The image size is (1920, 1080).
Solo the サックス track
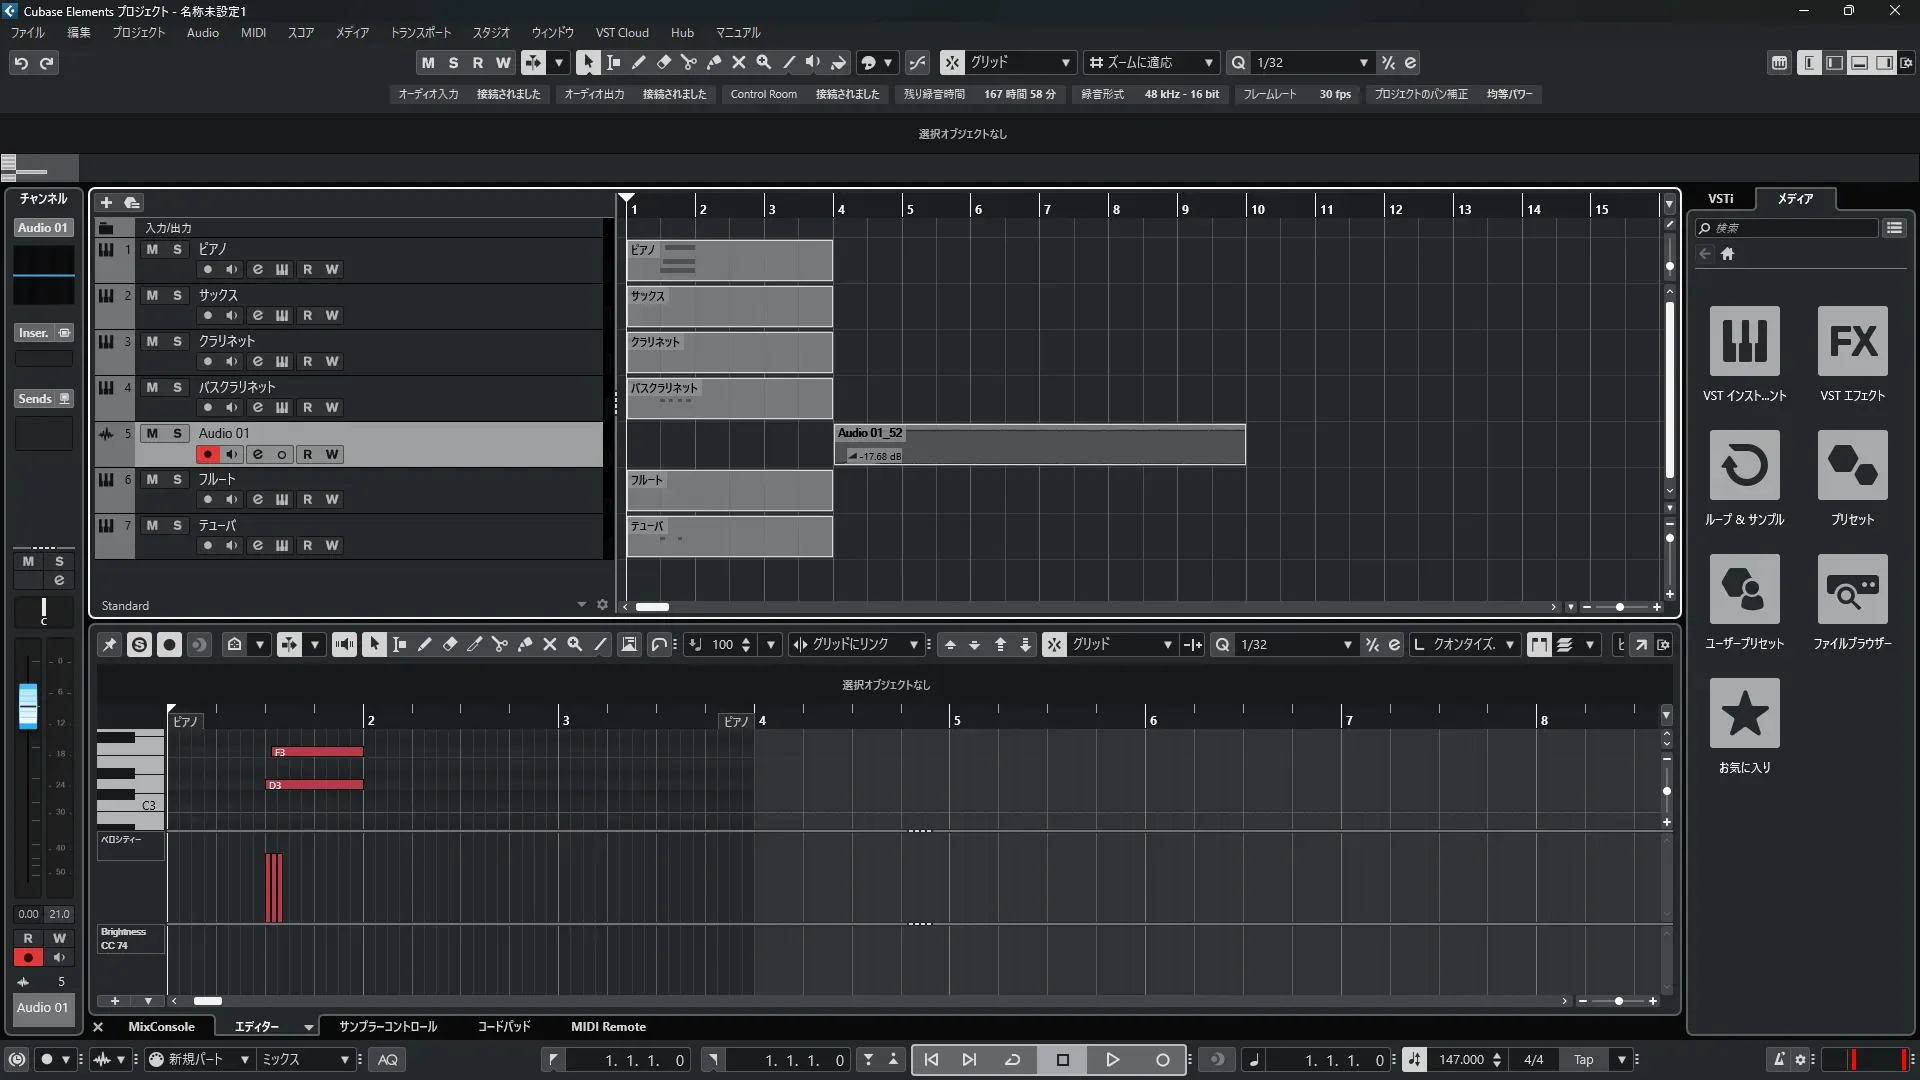pyautogui.click(x=177, y=295)
